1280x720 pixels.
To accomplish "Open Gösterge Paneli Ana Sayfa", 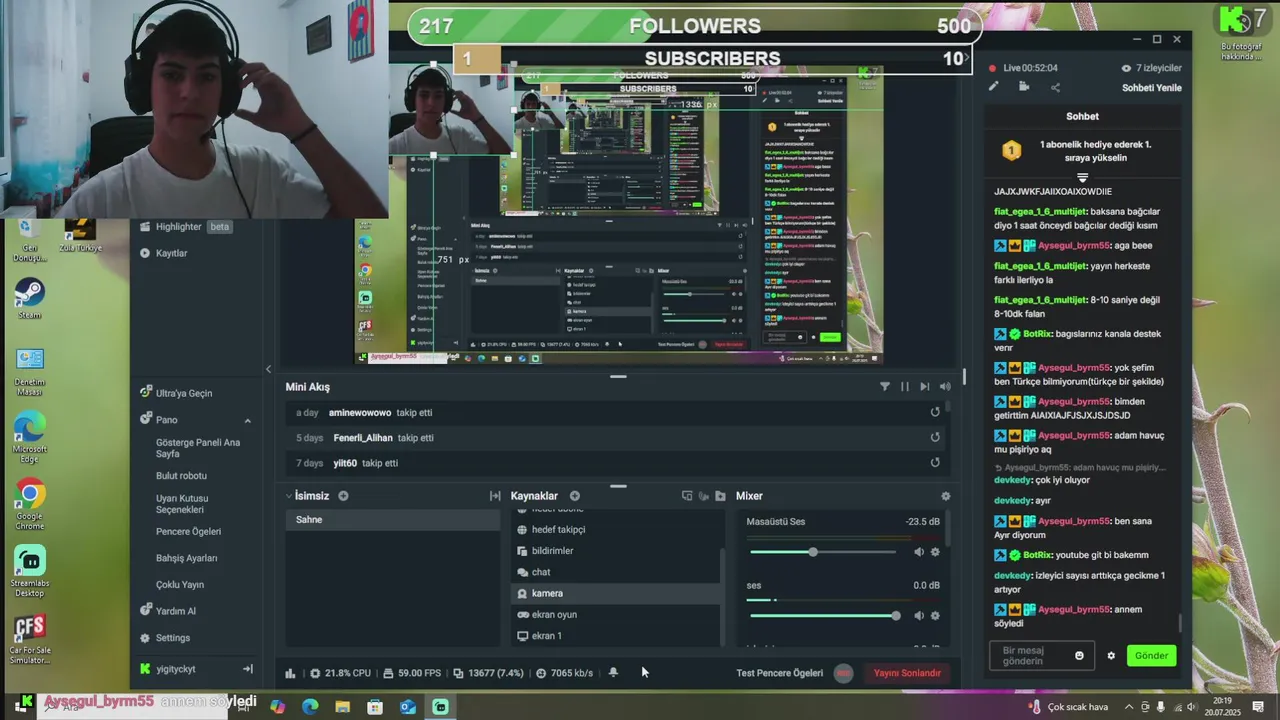I will pyautogui.click(x=198, y=448).
